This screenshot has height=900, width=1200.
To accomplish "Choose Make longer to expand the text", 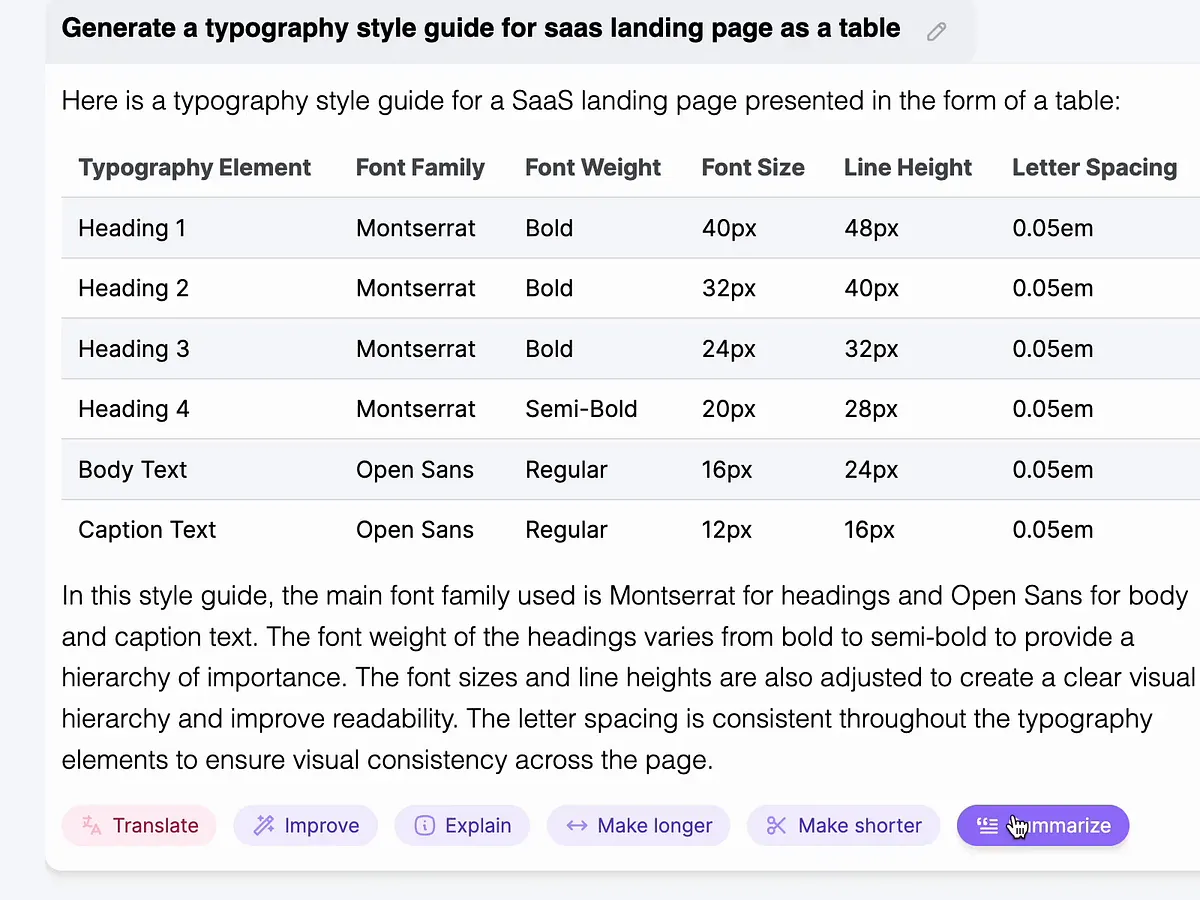I will [x=638, y=825].
